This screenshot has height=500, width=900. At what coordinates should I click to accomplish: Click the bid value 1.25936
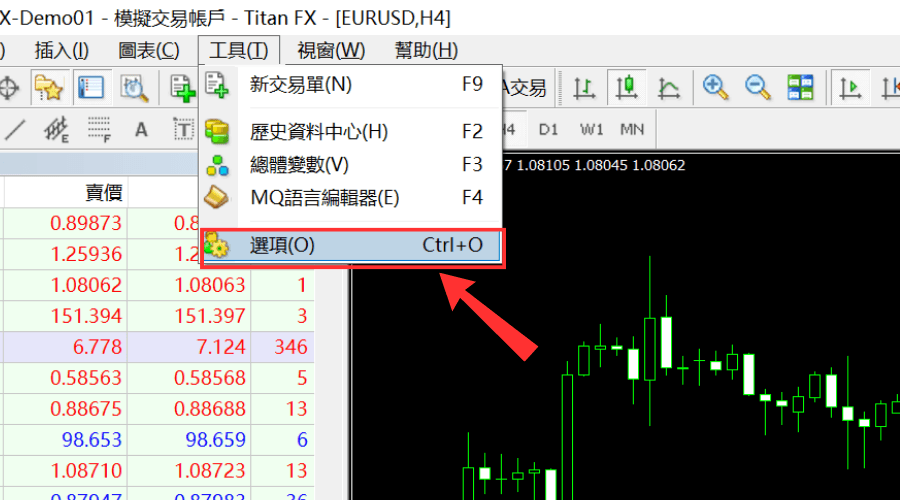[x=86, y=254]
